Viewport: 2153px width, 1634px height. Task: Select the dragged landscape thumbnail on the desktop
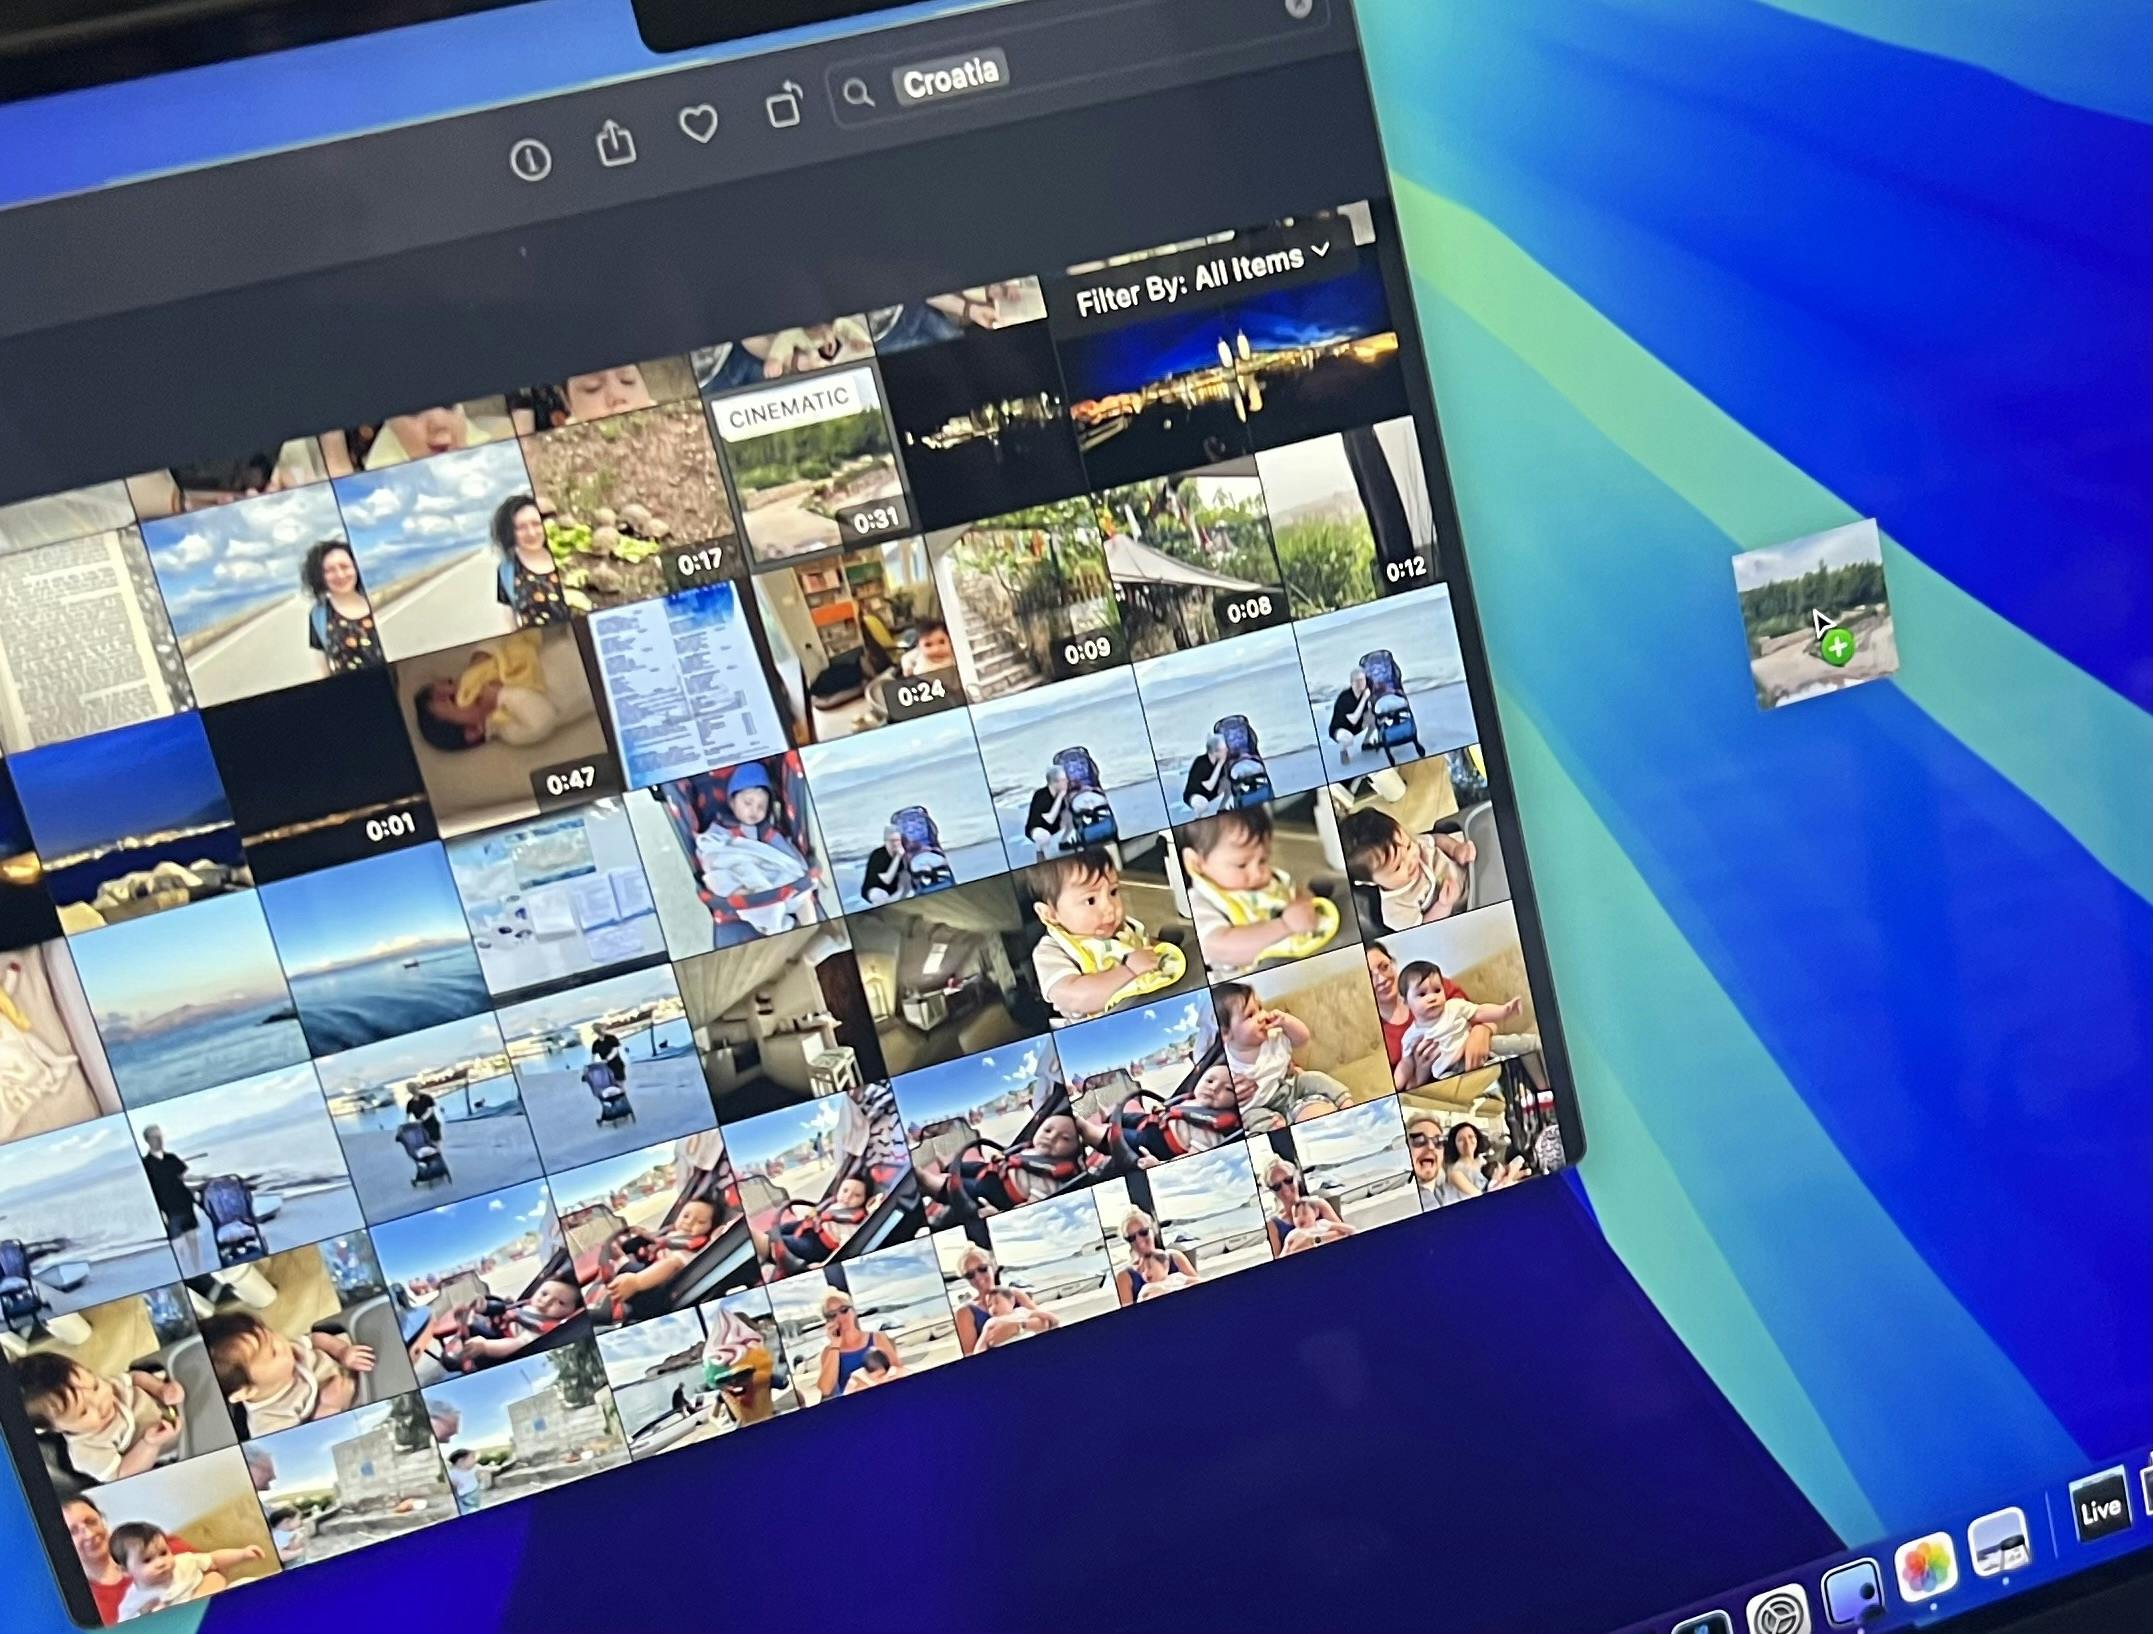pos(1815,614)
